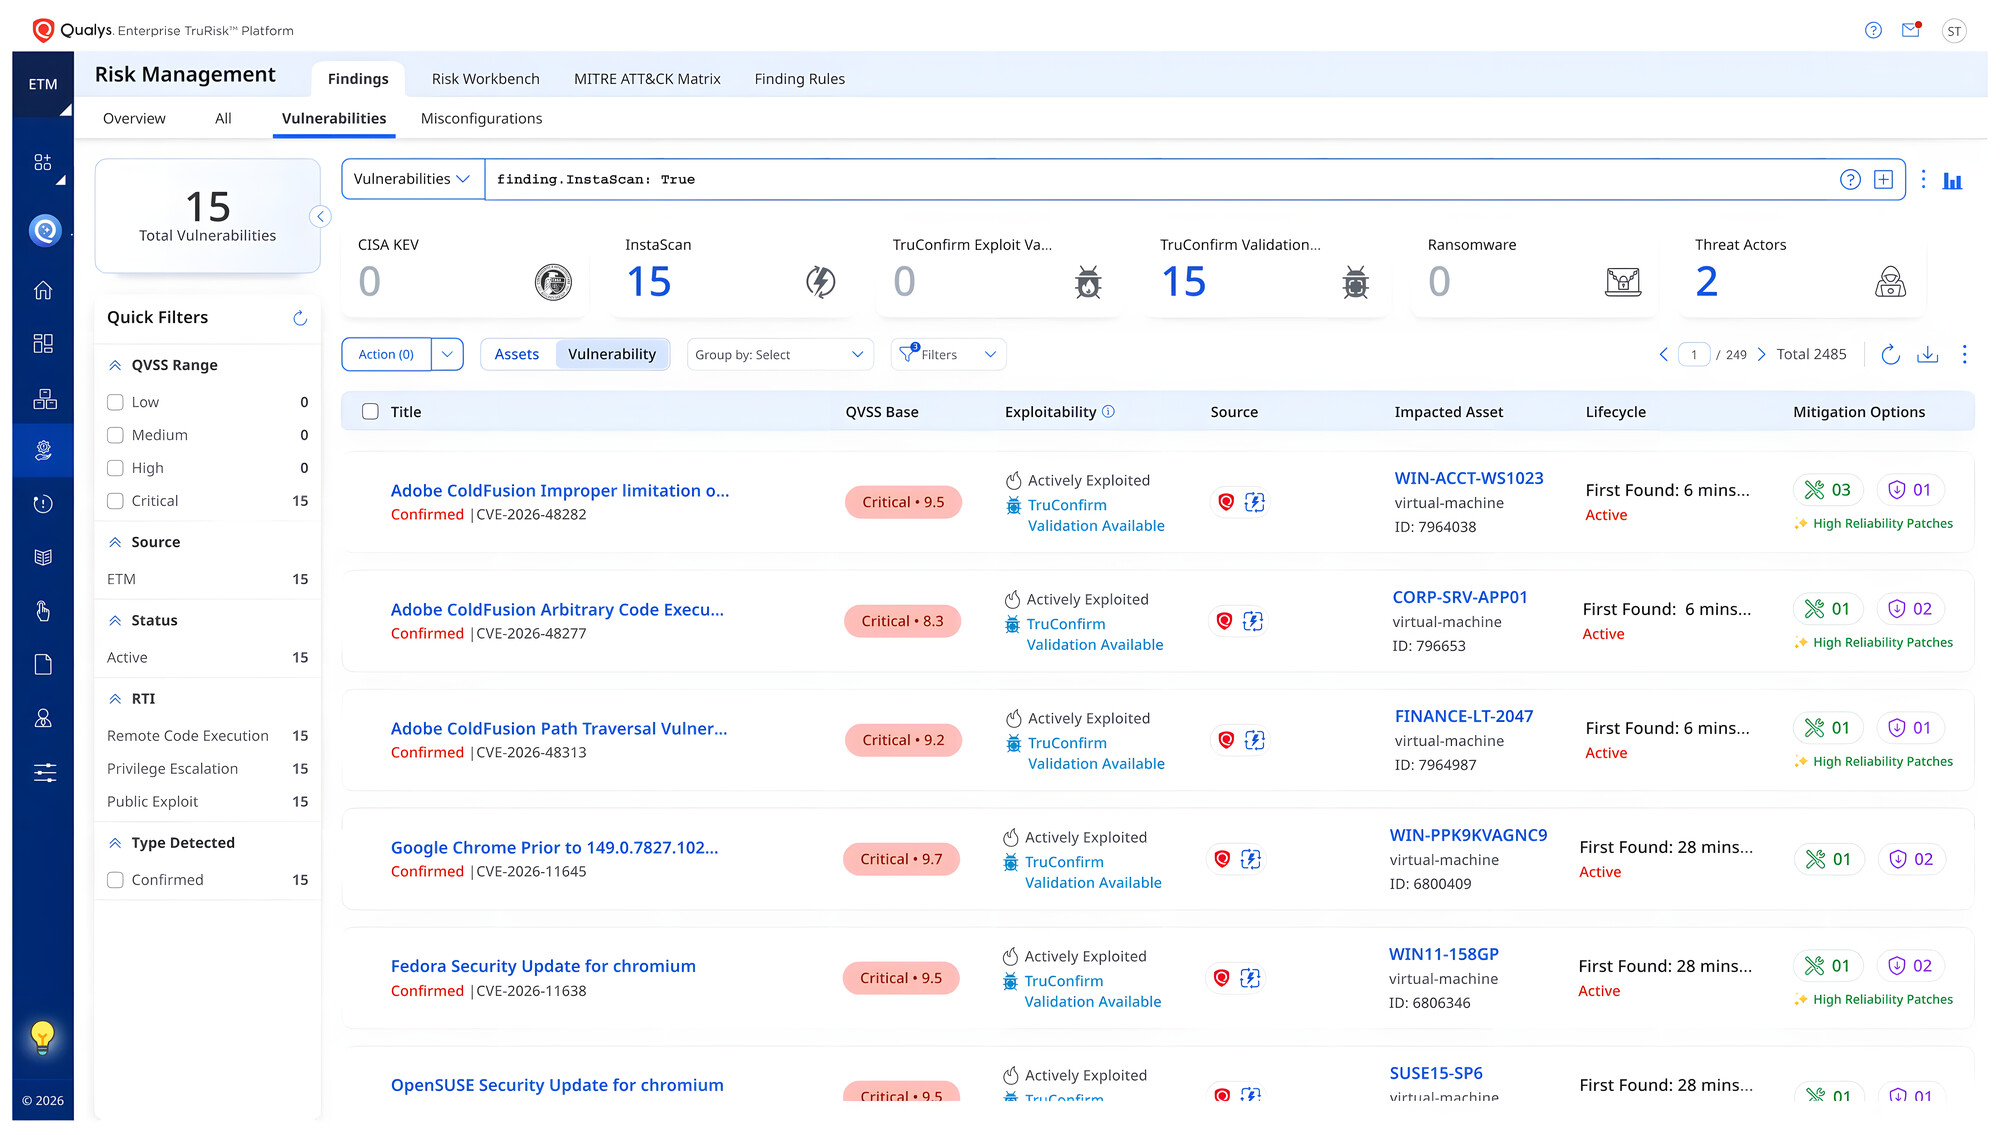Check the High QVSS range filter
This screenshot has height=1135, width=2000.
(115, 468)
